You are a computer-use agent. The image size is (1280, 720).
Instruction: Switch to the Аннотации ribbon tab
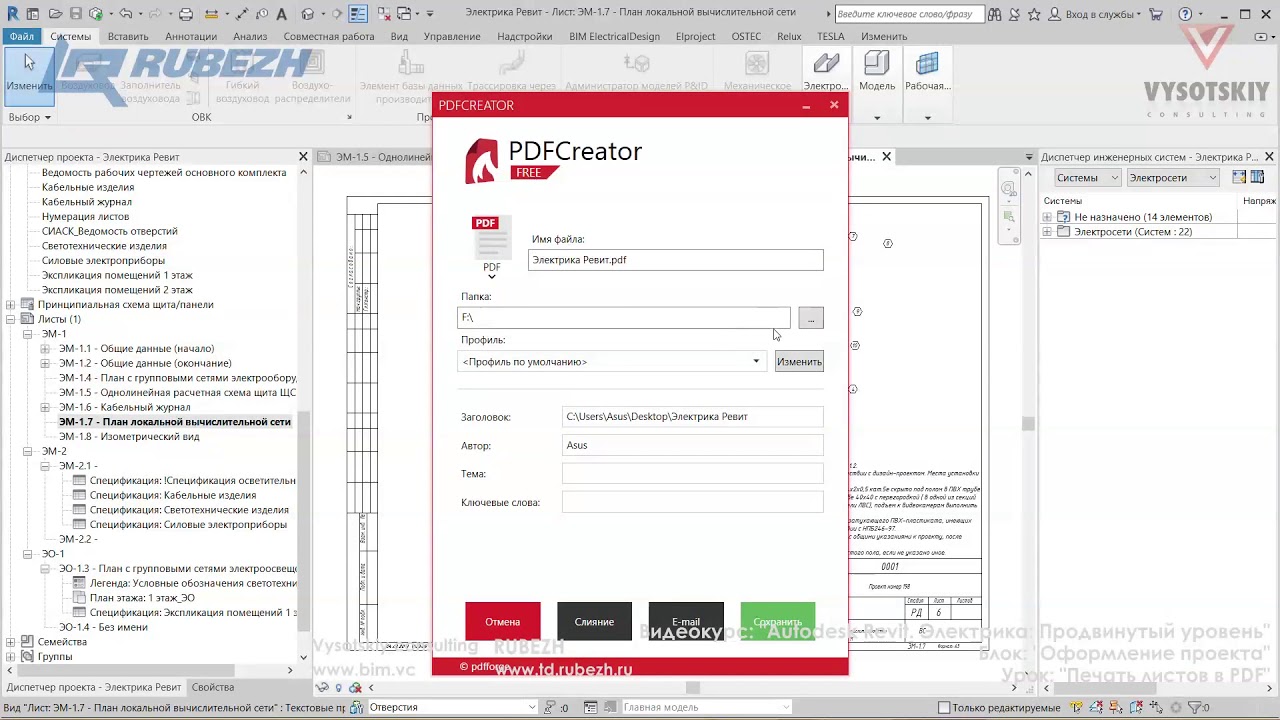pyautogui.click(x=190, y=36)
